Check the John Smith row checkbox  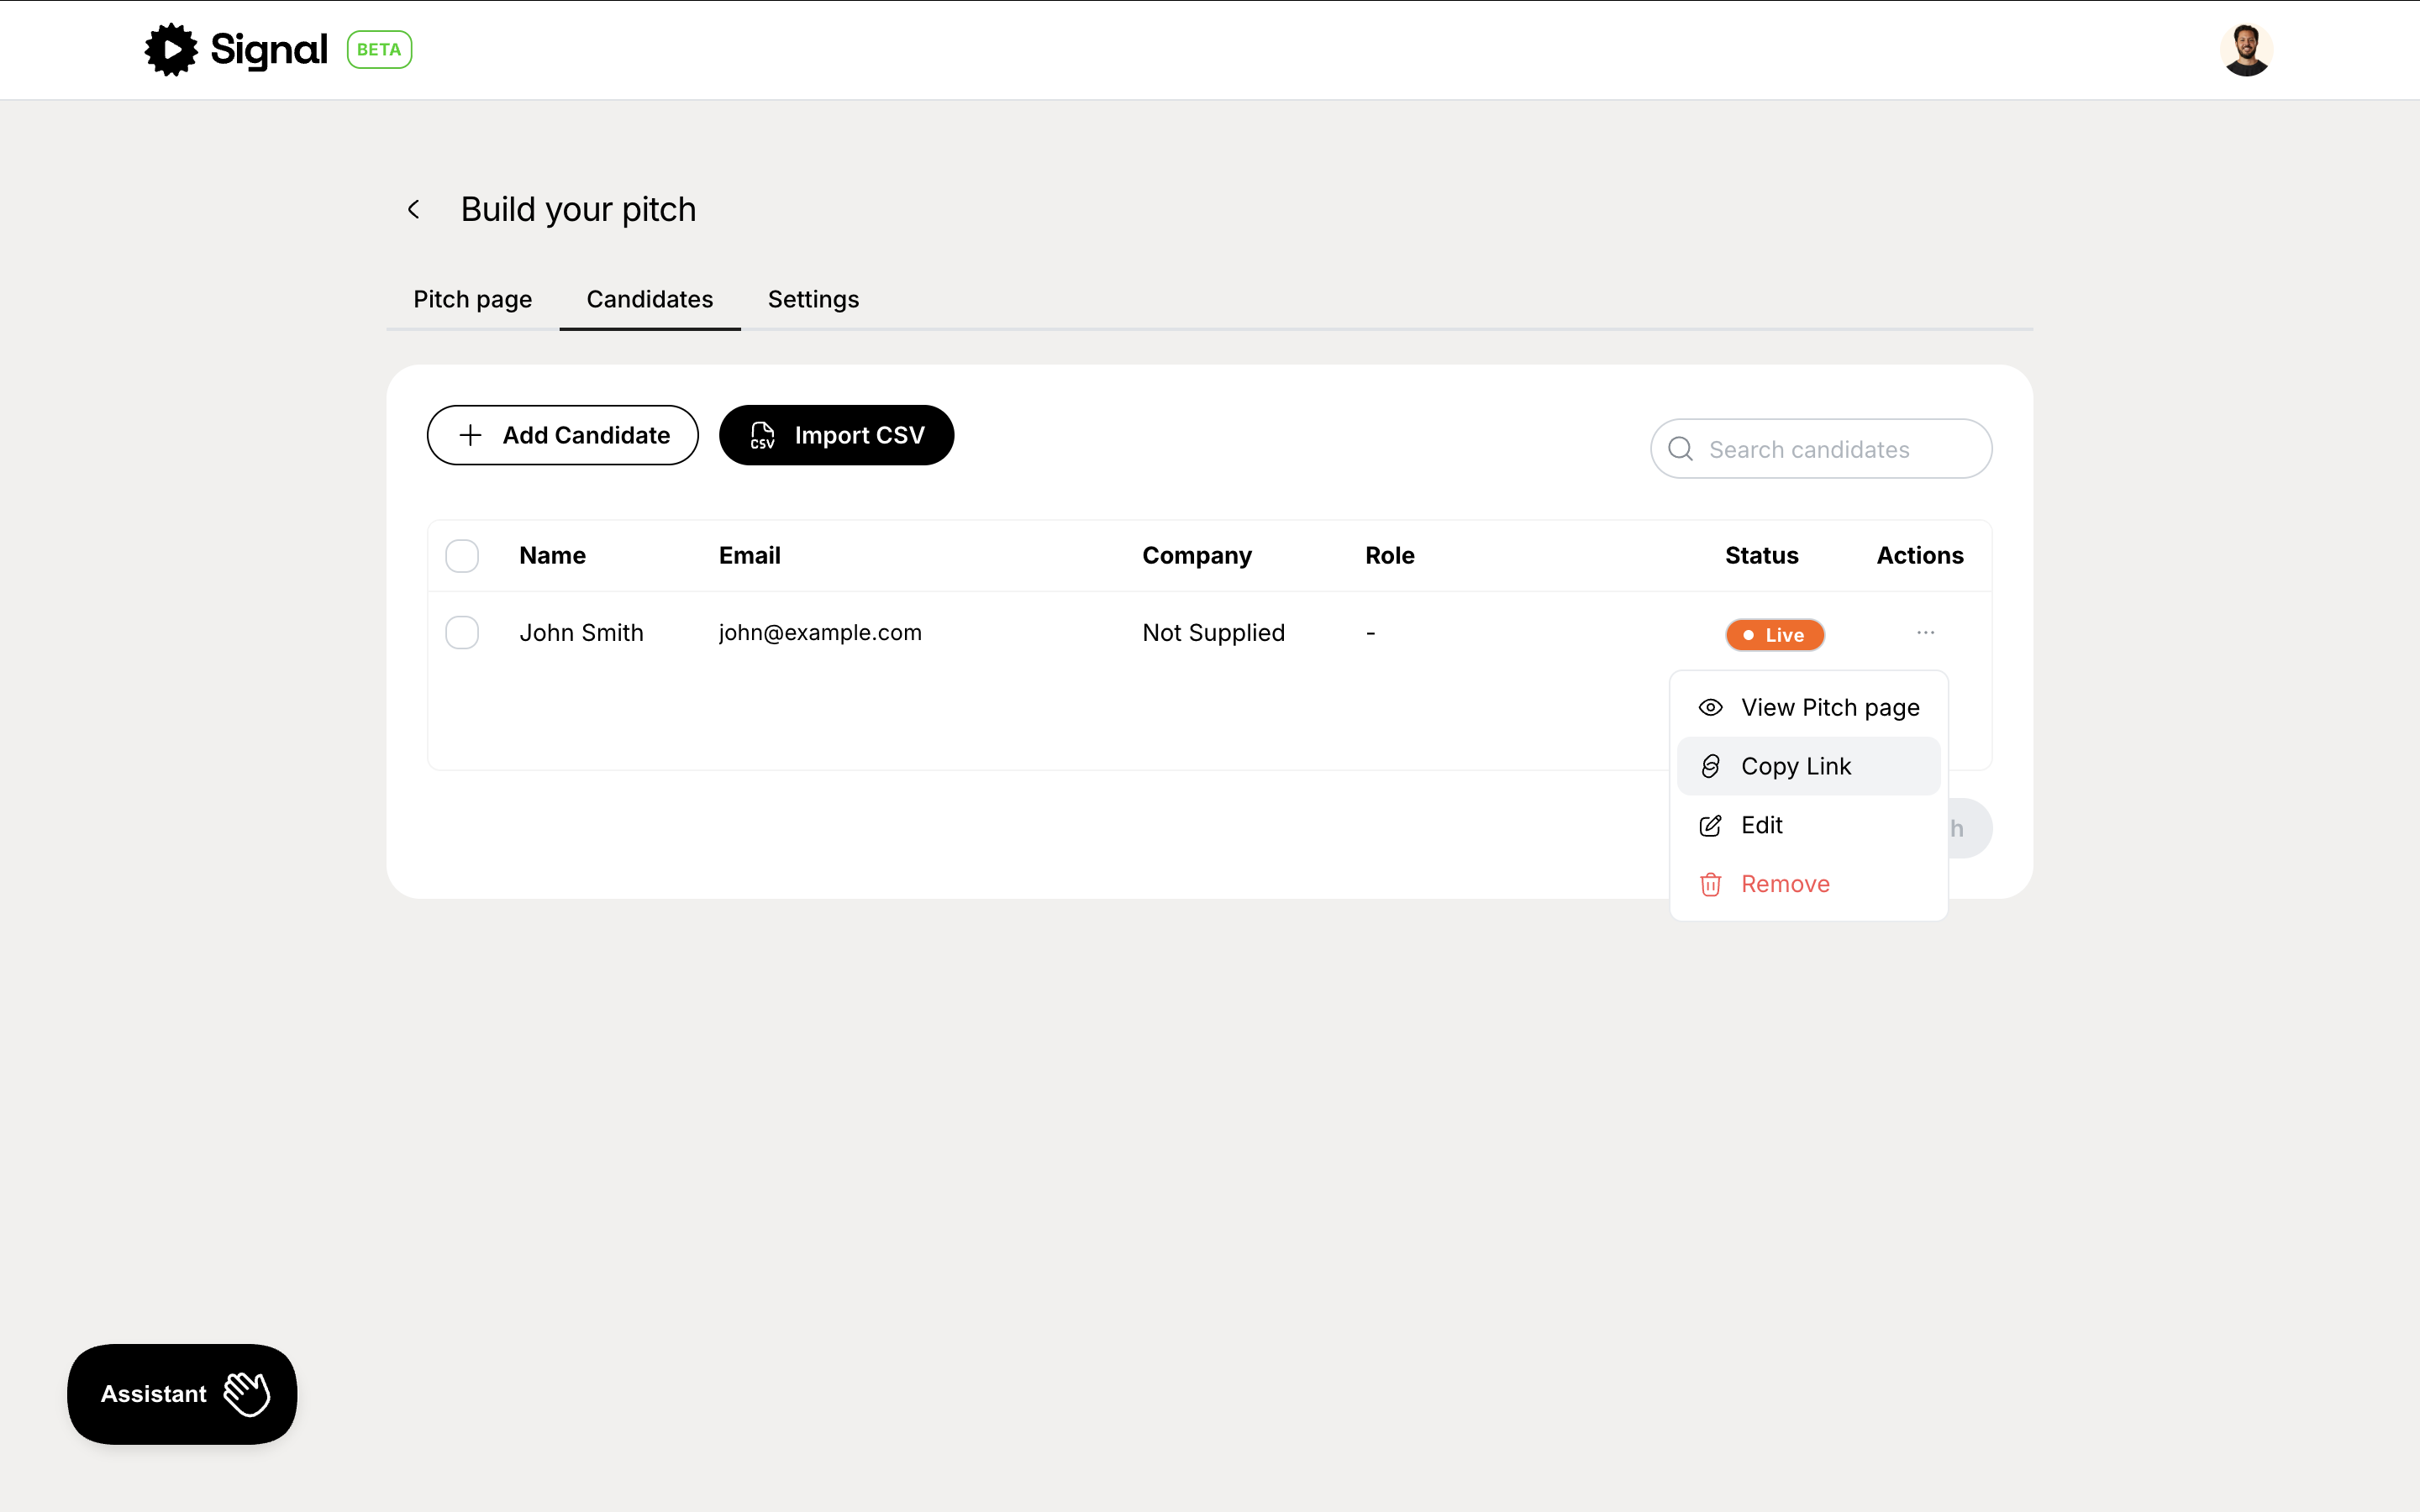(x=462, y=633)
